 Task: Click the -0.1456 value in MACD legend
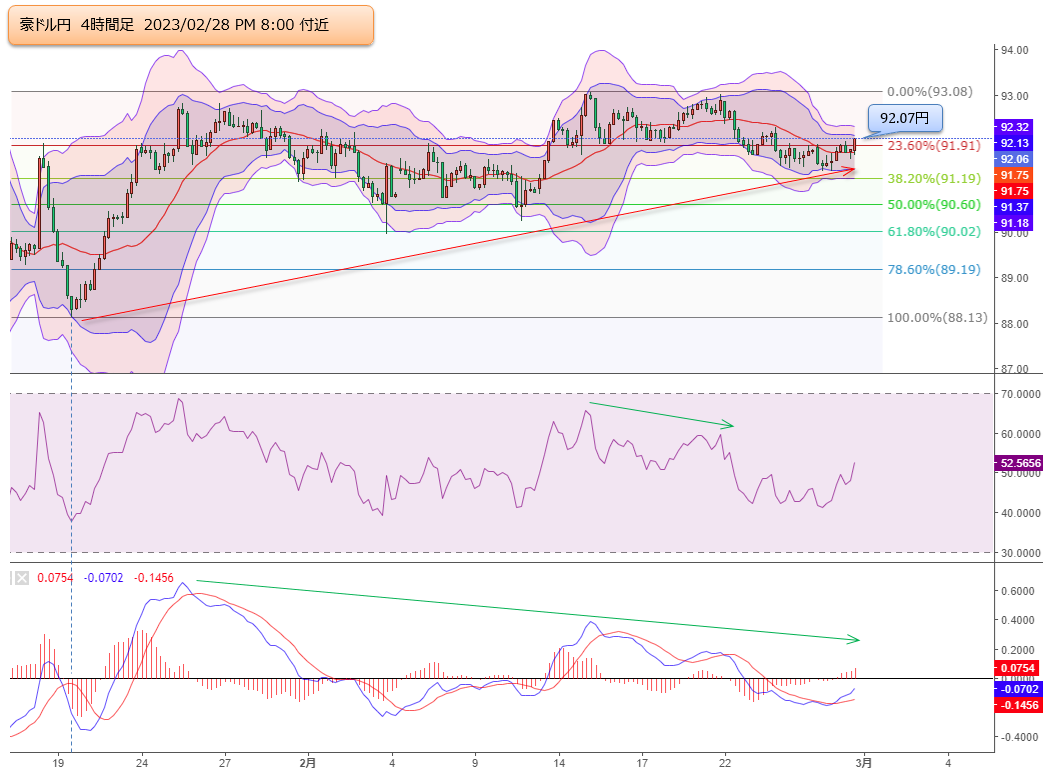pyautogui.click(x=153, y=578)
